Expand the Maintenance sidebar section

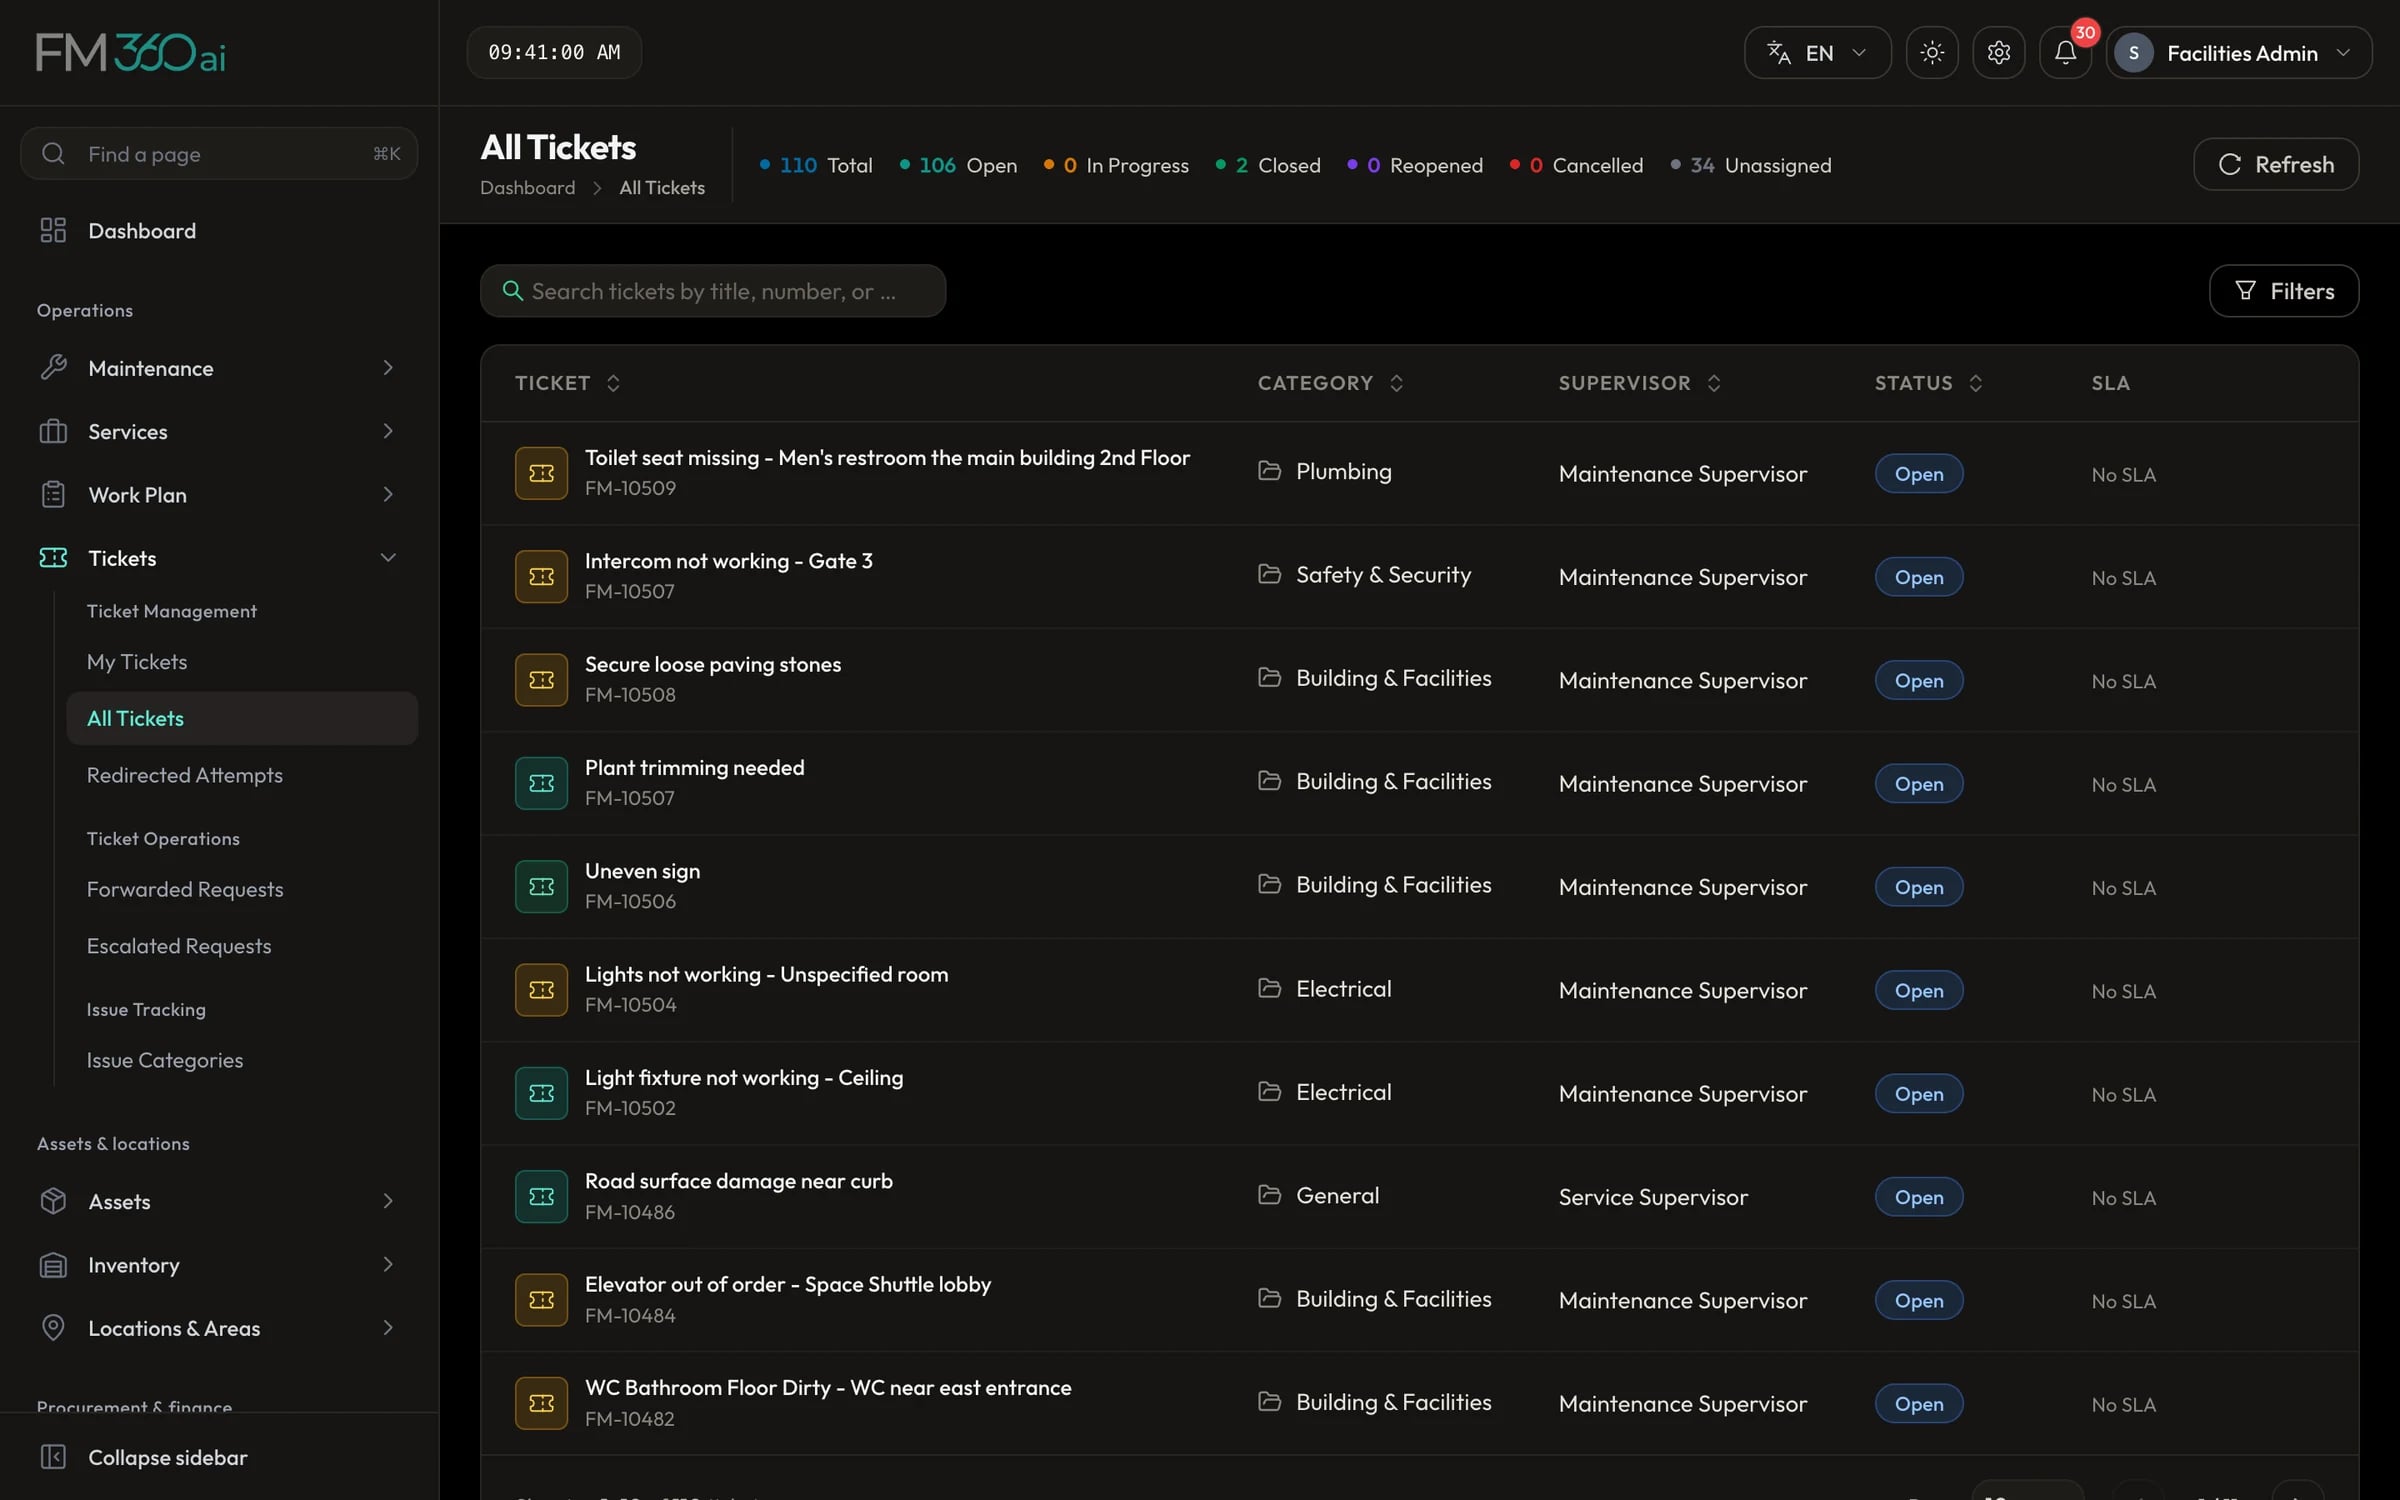219,368
